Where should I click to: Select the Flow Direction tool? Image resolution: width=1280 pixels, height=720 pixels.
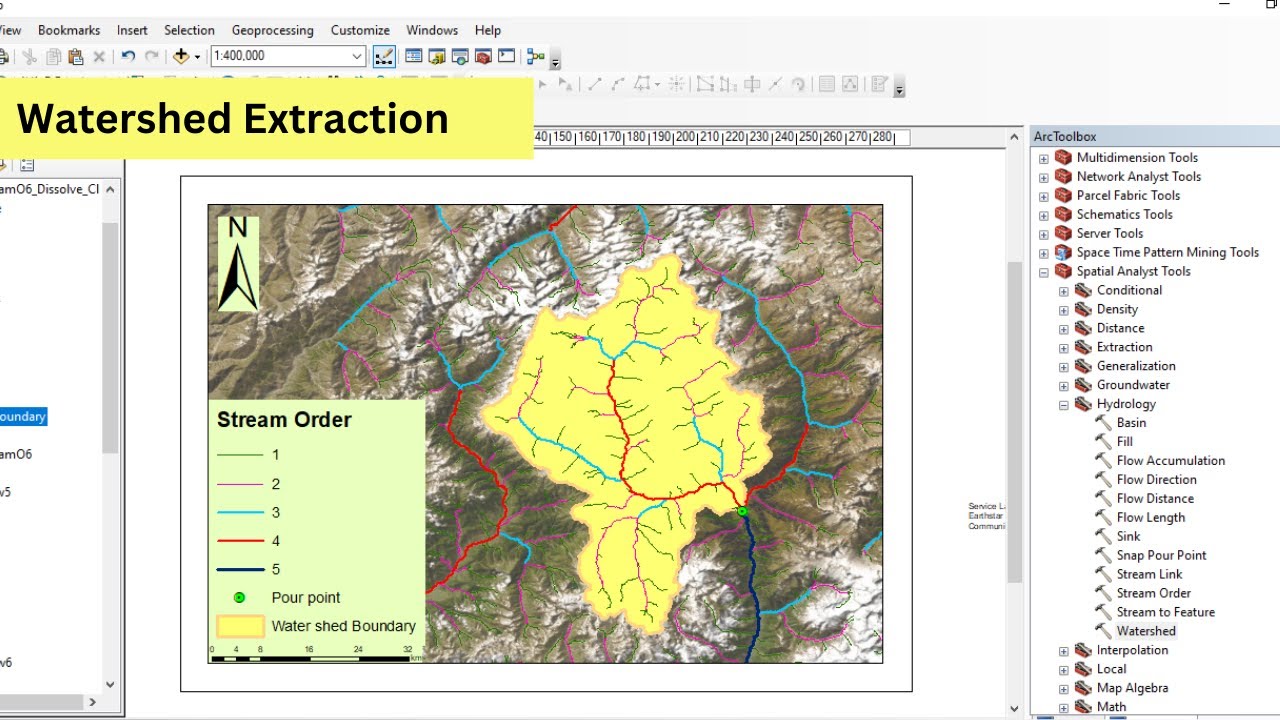pyautogui.click(x=1156, y=479)
